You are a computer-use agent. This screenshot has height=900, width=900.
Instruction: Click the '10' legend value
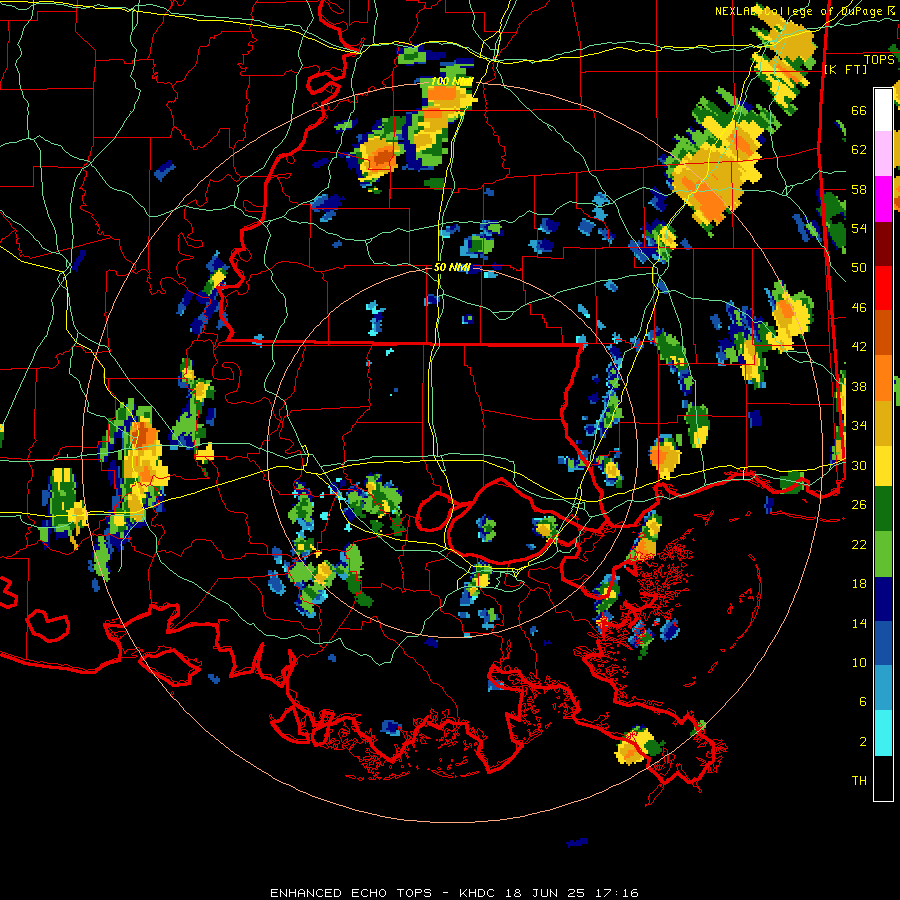pyautogui.click(x=859, y=663)
